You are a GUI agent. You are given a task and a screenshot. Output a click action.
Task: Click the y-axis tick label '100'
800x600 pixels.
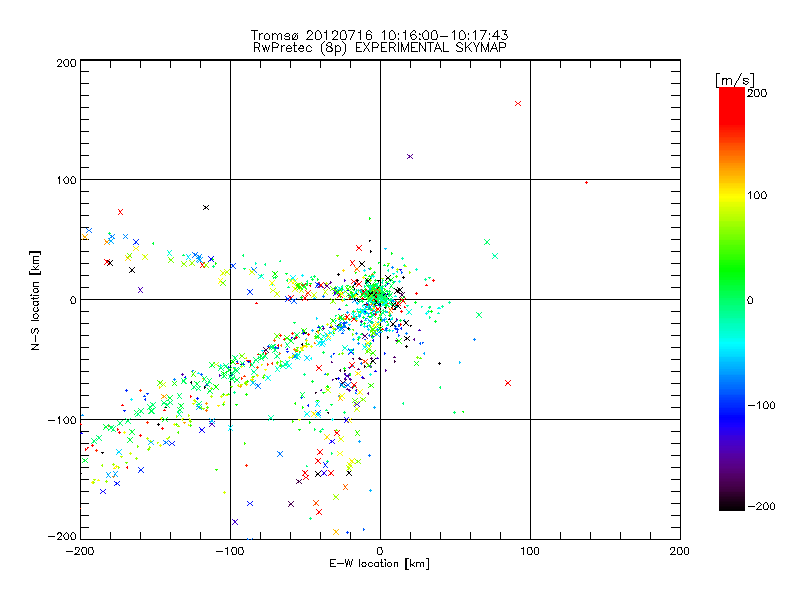coord(67,180)
